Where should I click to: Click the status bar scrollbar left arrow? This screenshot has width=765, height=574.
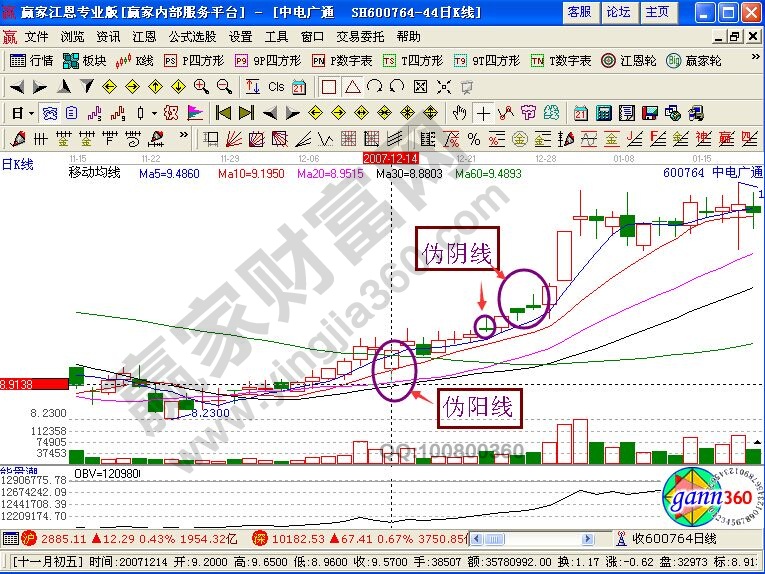(477, 539)
